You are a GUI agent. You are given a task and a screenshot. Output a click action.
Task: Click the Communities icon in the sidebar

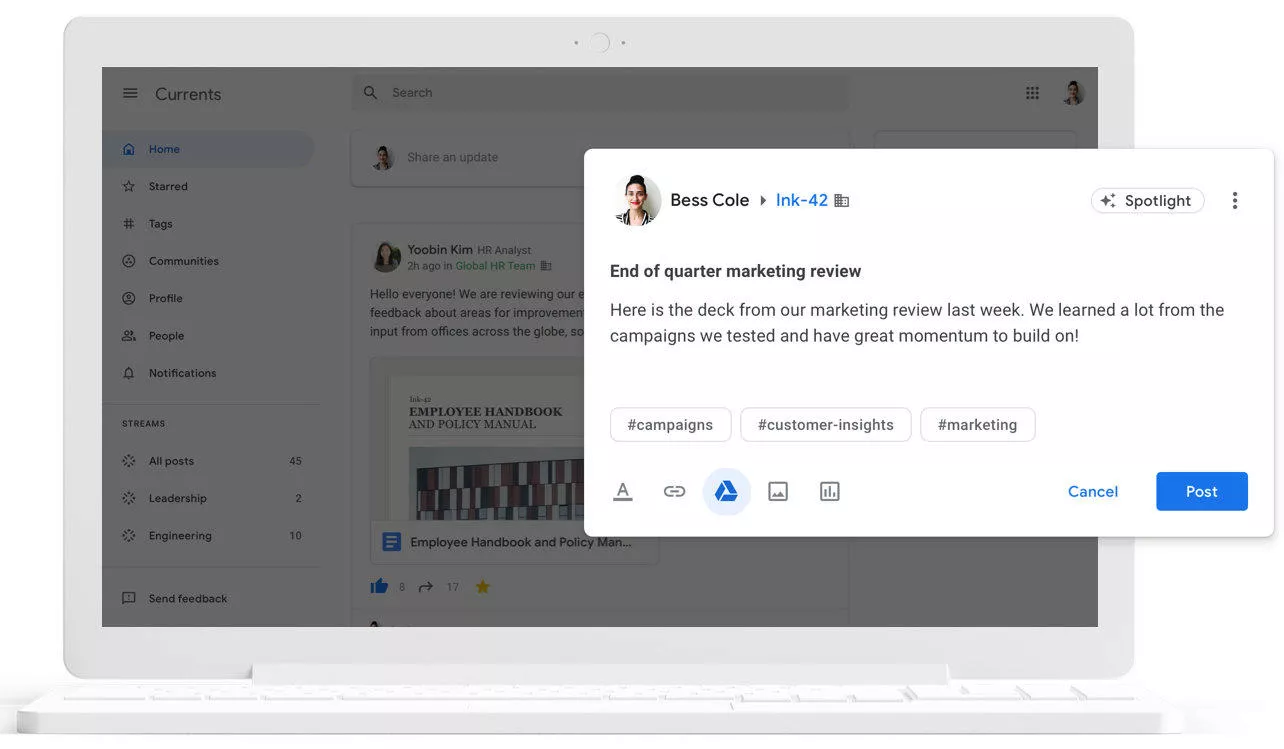coord(128,261)
